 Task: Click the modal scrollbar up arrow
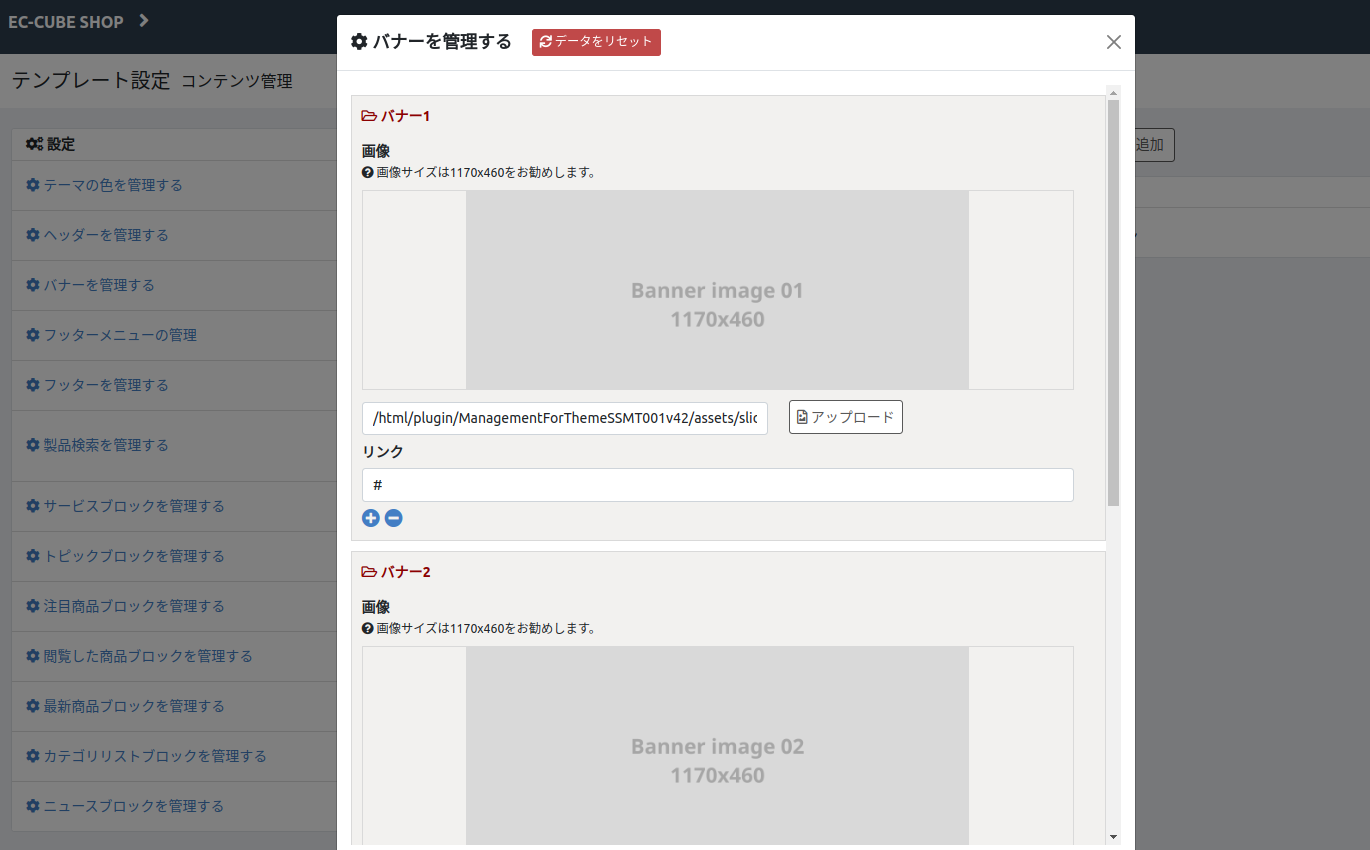[x=1113, y=93]
